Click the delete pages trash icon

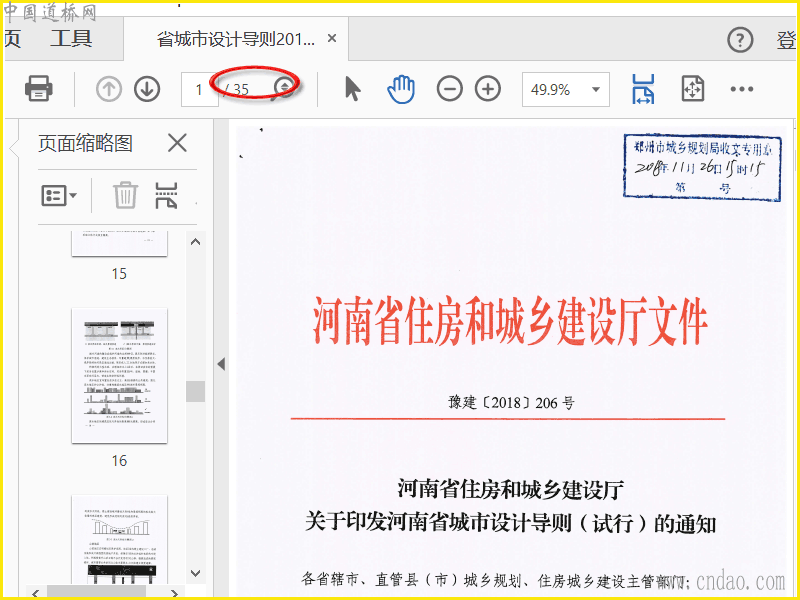pos(125,195)
